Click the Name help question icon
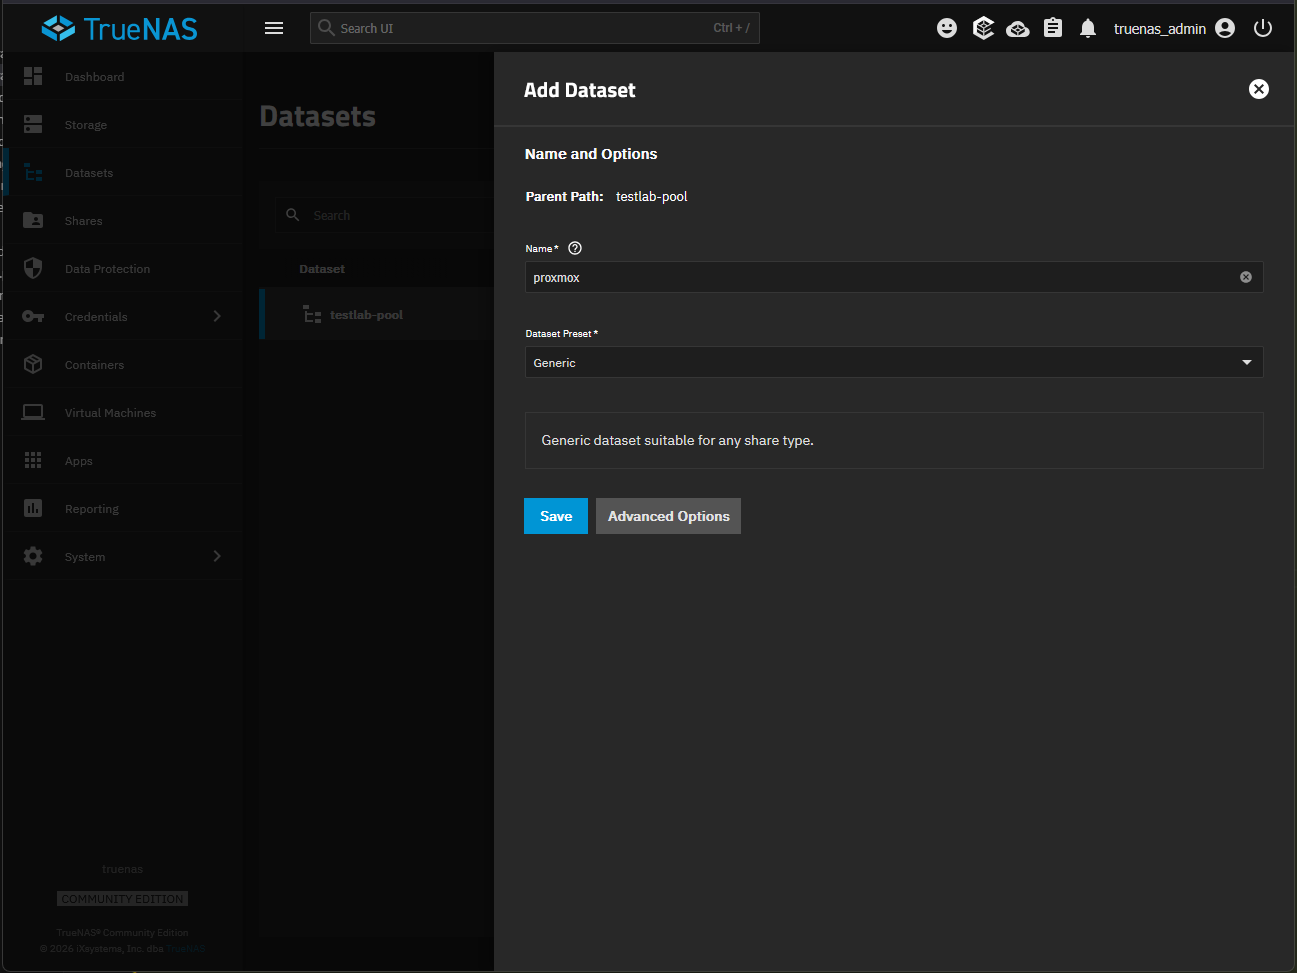Image resolution: width=1297 pixels, height=973 pixels. coord(575,248)
